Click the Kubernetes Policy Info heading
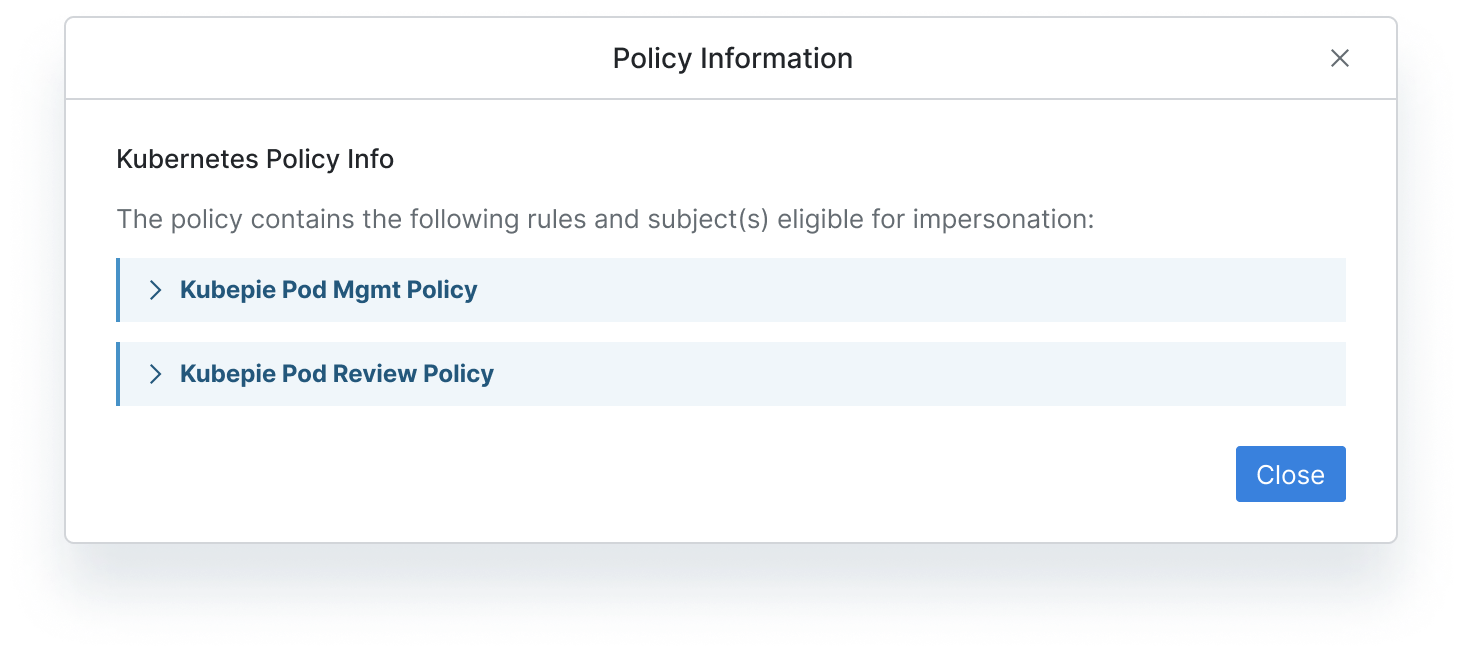 [x=255, y=159]
